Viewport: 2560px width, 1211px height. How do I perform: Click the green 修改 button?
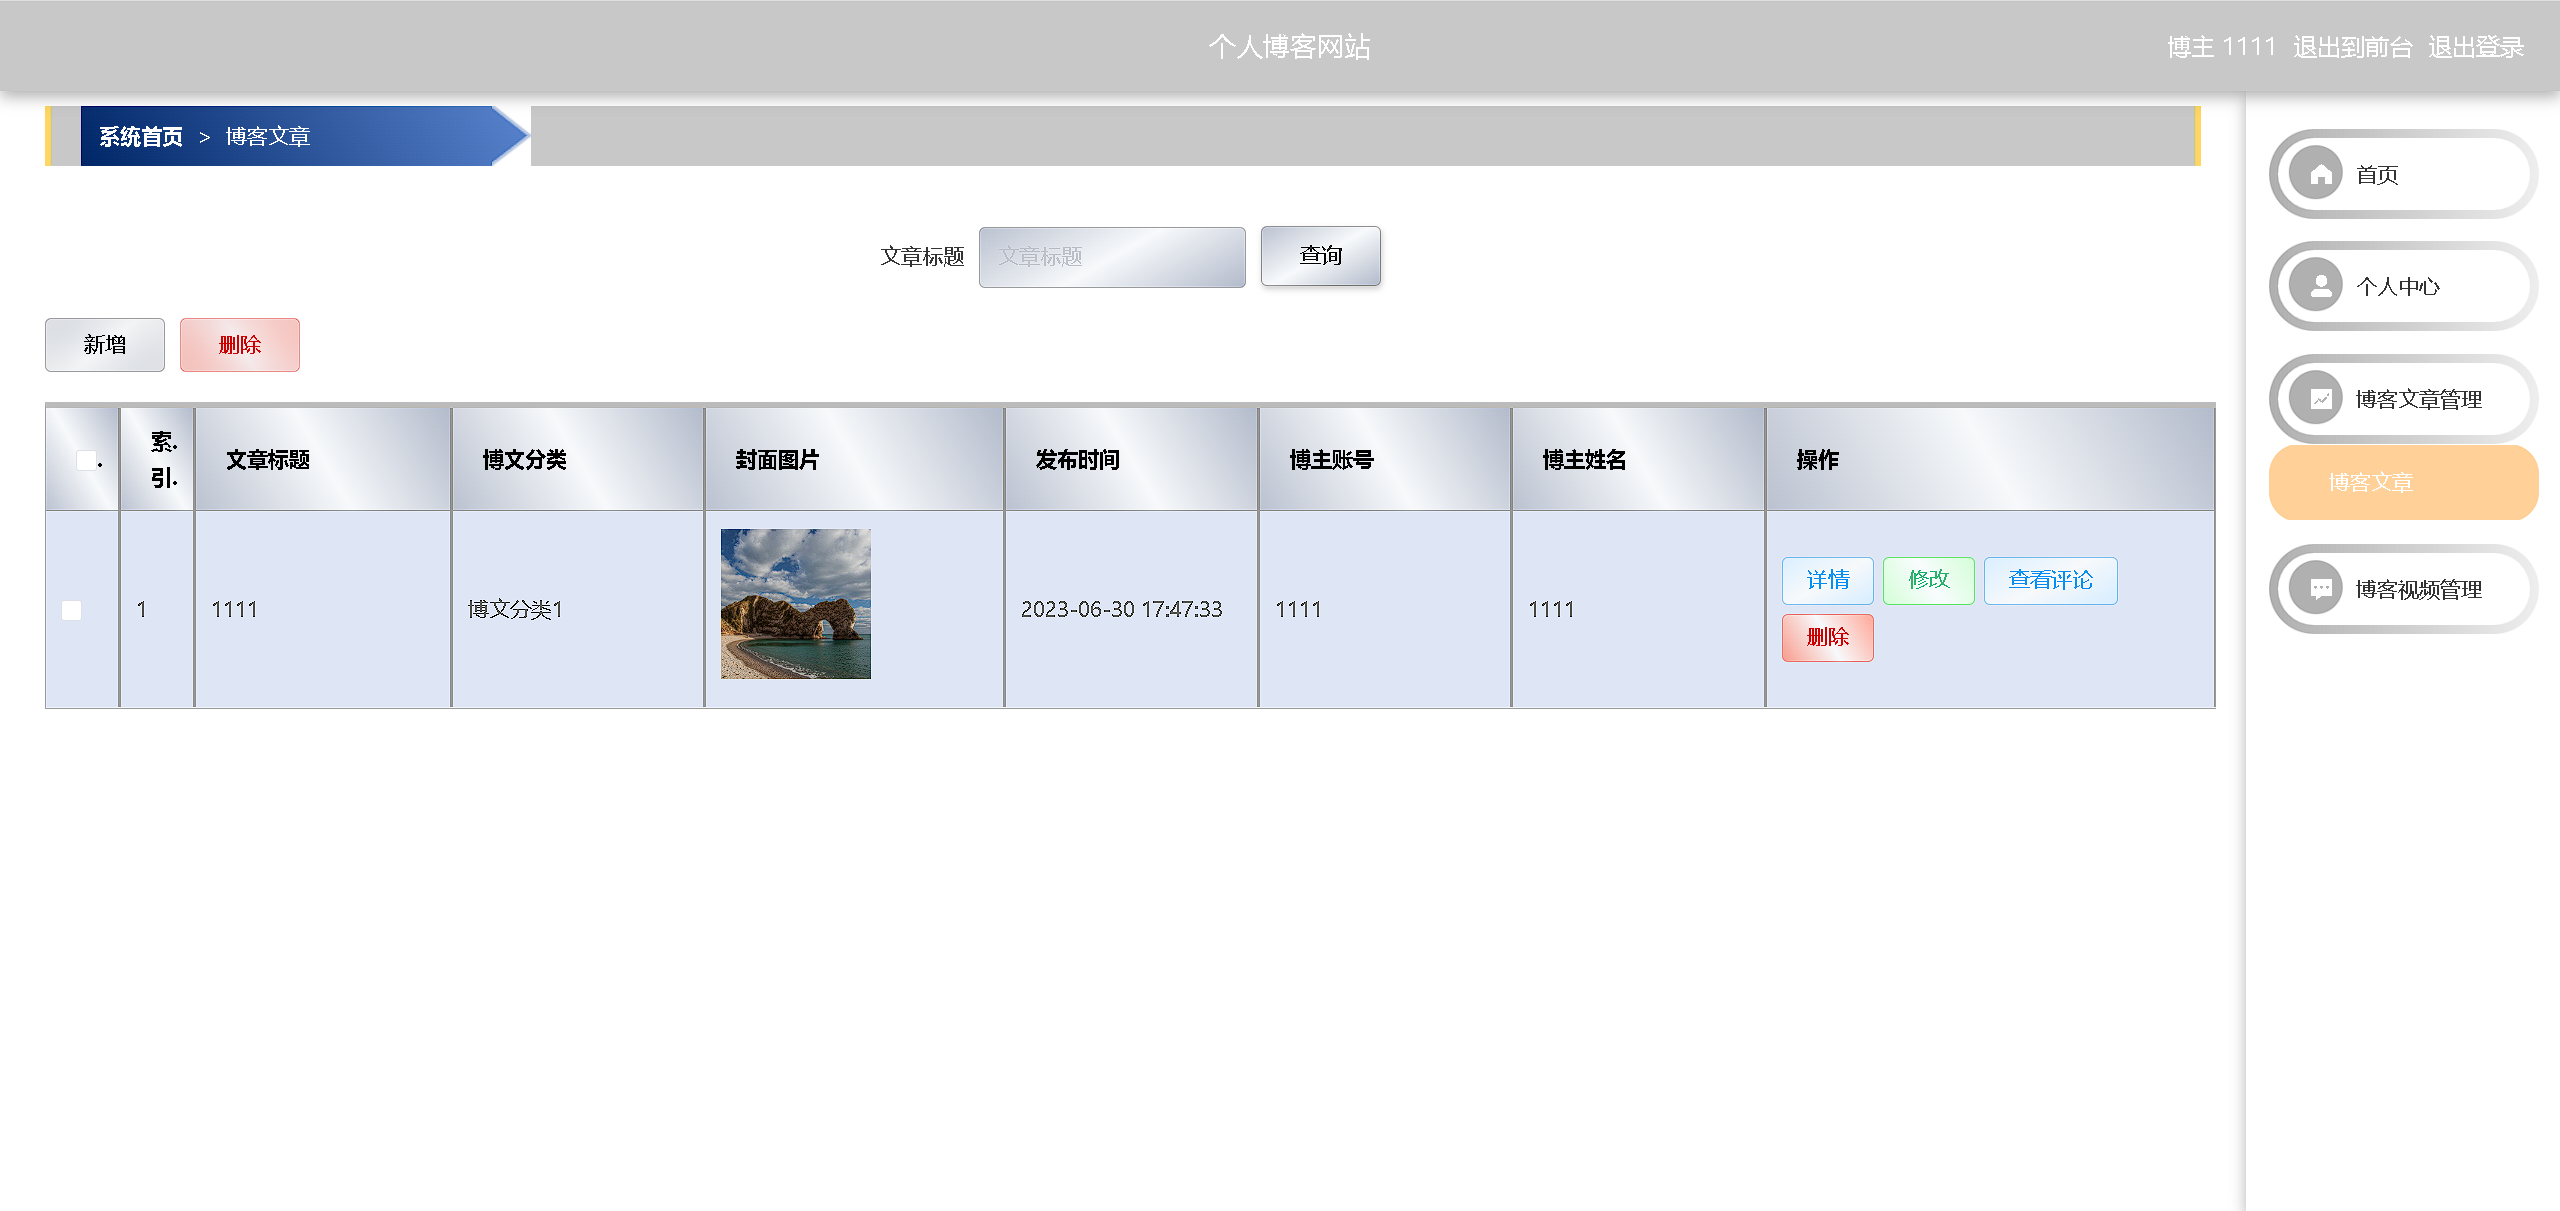[x=1928, y=580]
